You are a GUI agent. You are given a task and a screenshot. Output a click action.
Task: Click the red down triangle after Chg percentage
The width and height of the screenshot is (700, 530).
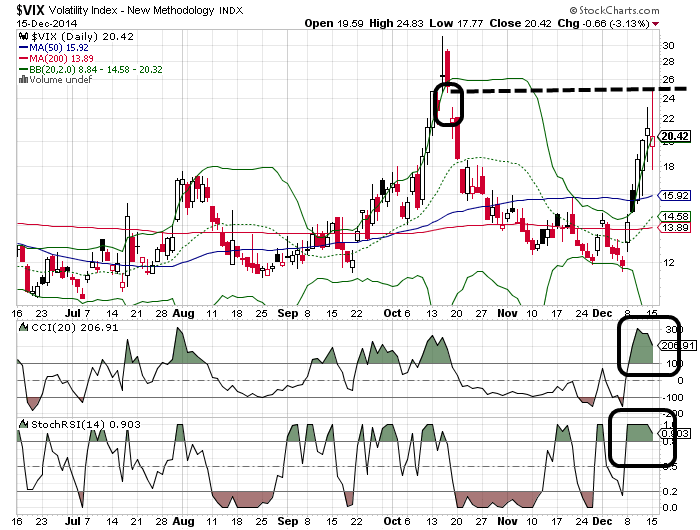pyautogui.click(x=655, y=24)
